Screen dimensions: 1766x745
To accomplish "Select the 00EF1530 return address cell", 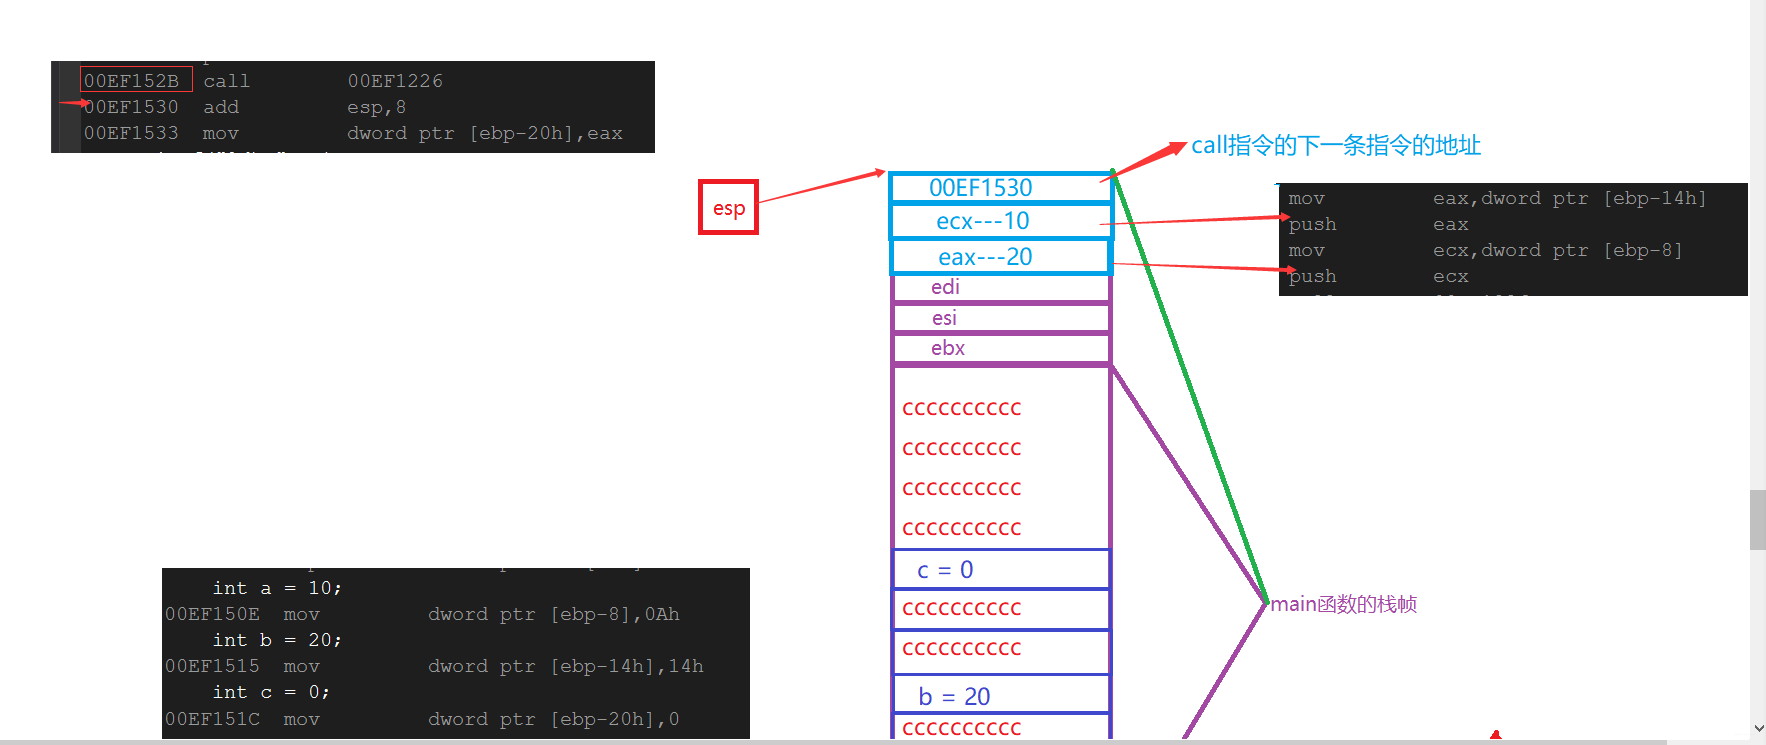I will click(1001, 188).
